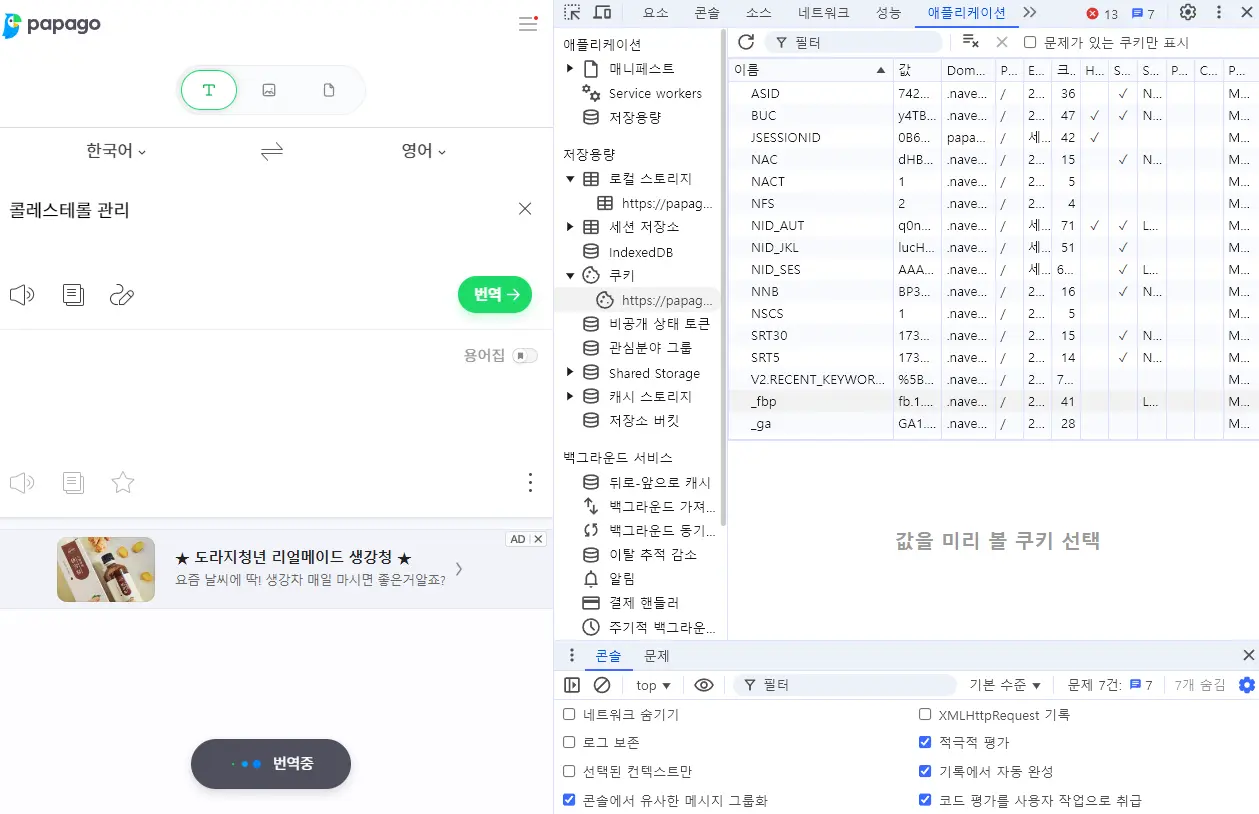Open the handwriting correction tool
This screenshot has height=814, width=1259.
coord(122,295)
